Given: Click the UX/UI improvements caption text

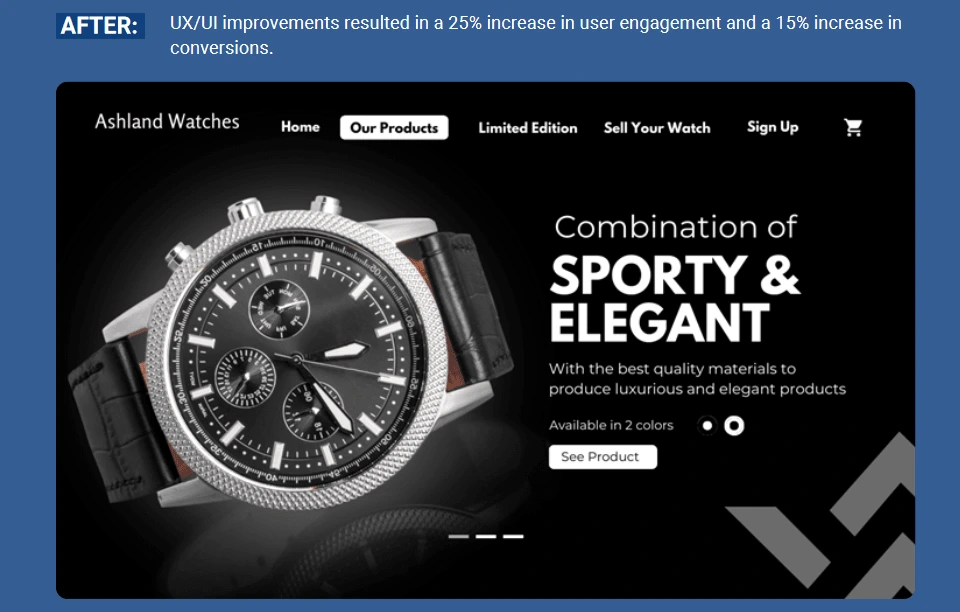Looking at the screenshot, I should tap(536, 35).
